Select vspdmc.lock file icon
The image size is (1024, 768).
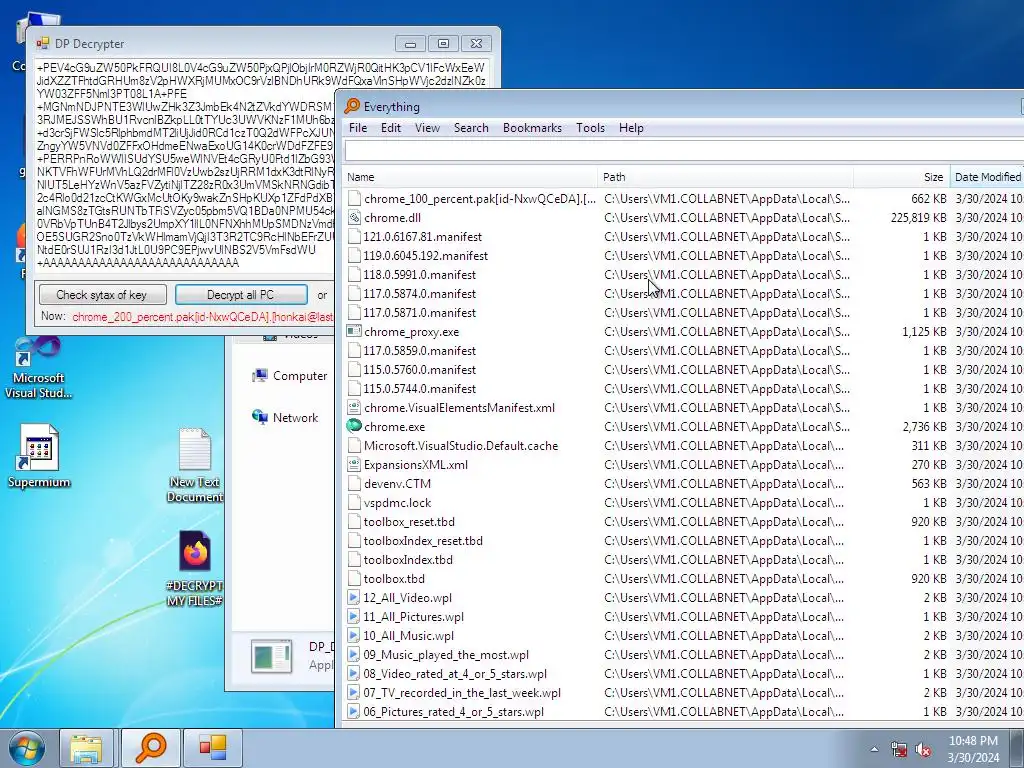coord(354,502)
